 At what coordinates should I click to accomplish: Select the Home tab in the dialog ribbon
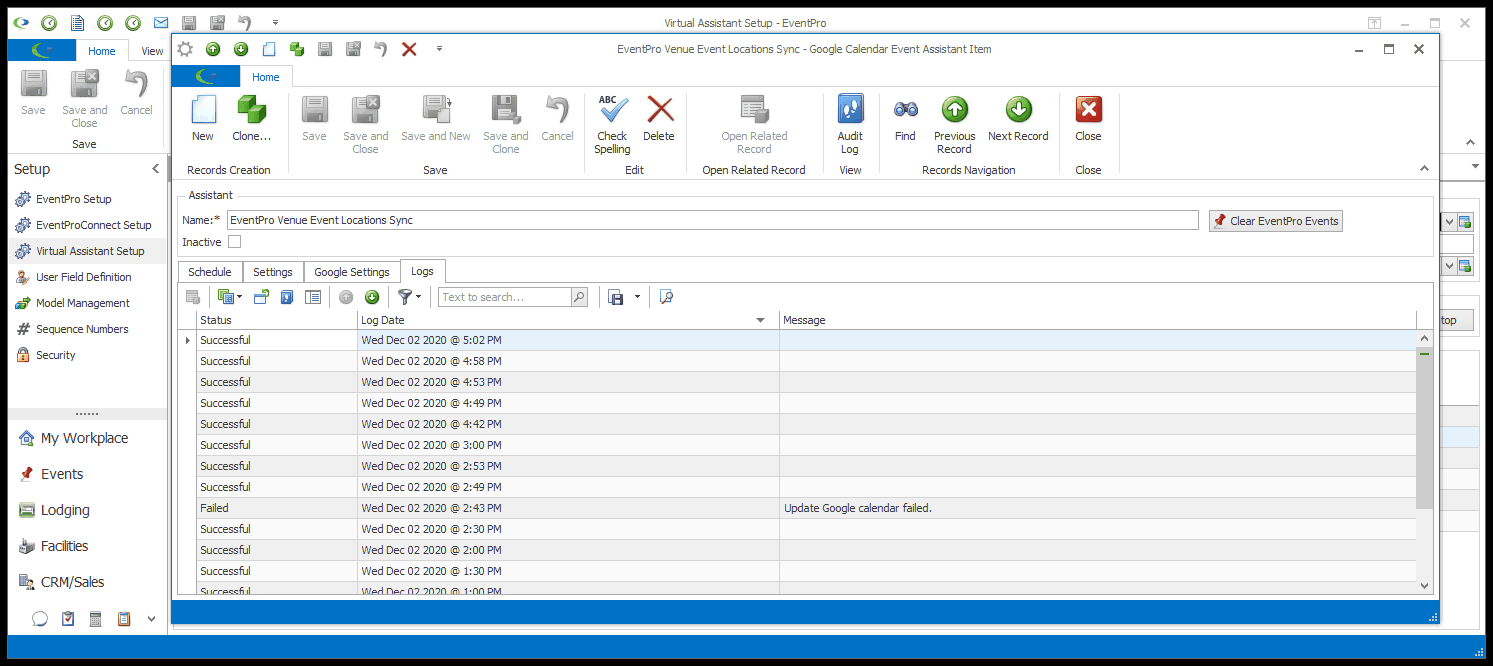coord(266,77)
